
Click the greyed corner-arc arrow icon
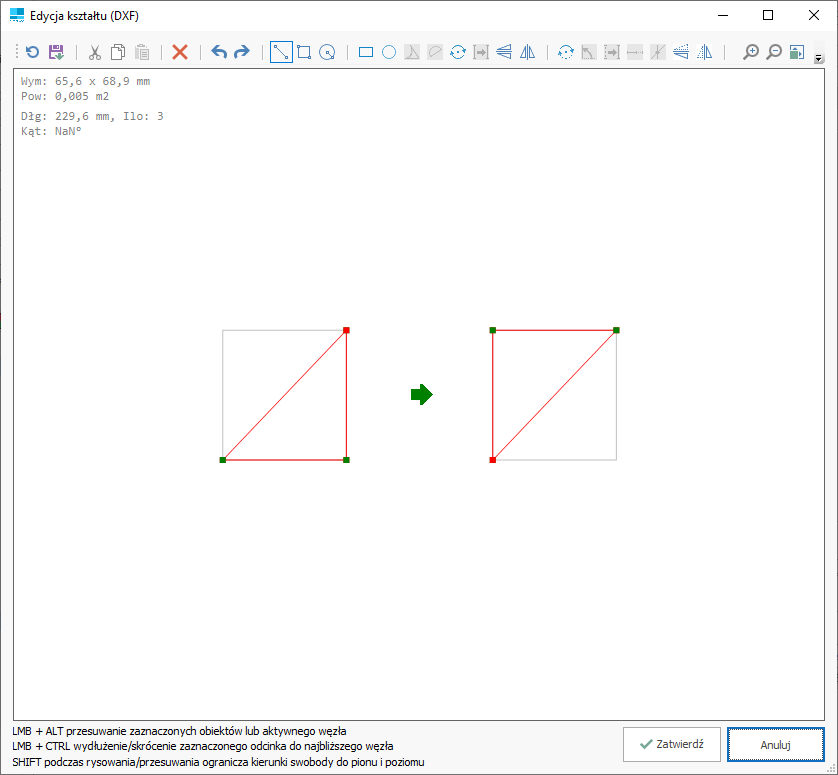[x=588, y=52]
